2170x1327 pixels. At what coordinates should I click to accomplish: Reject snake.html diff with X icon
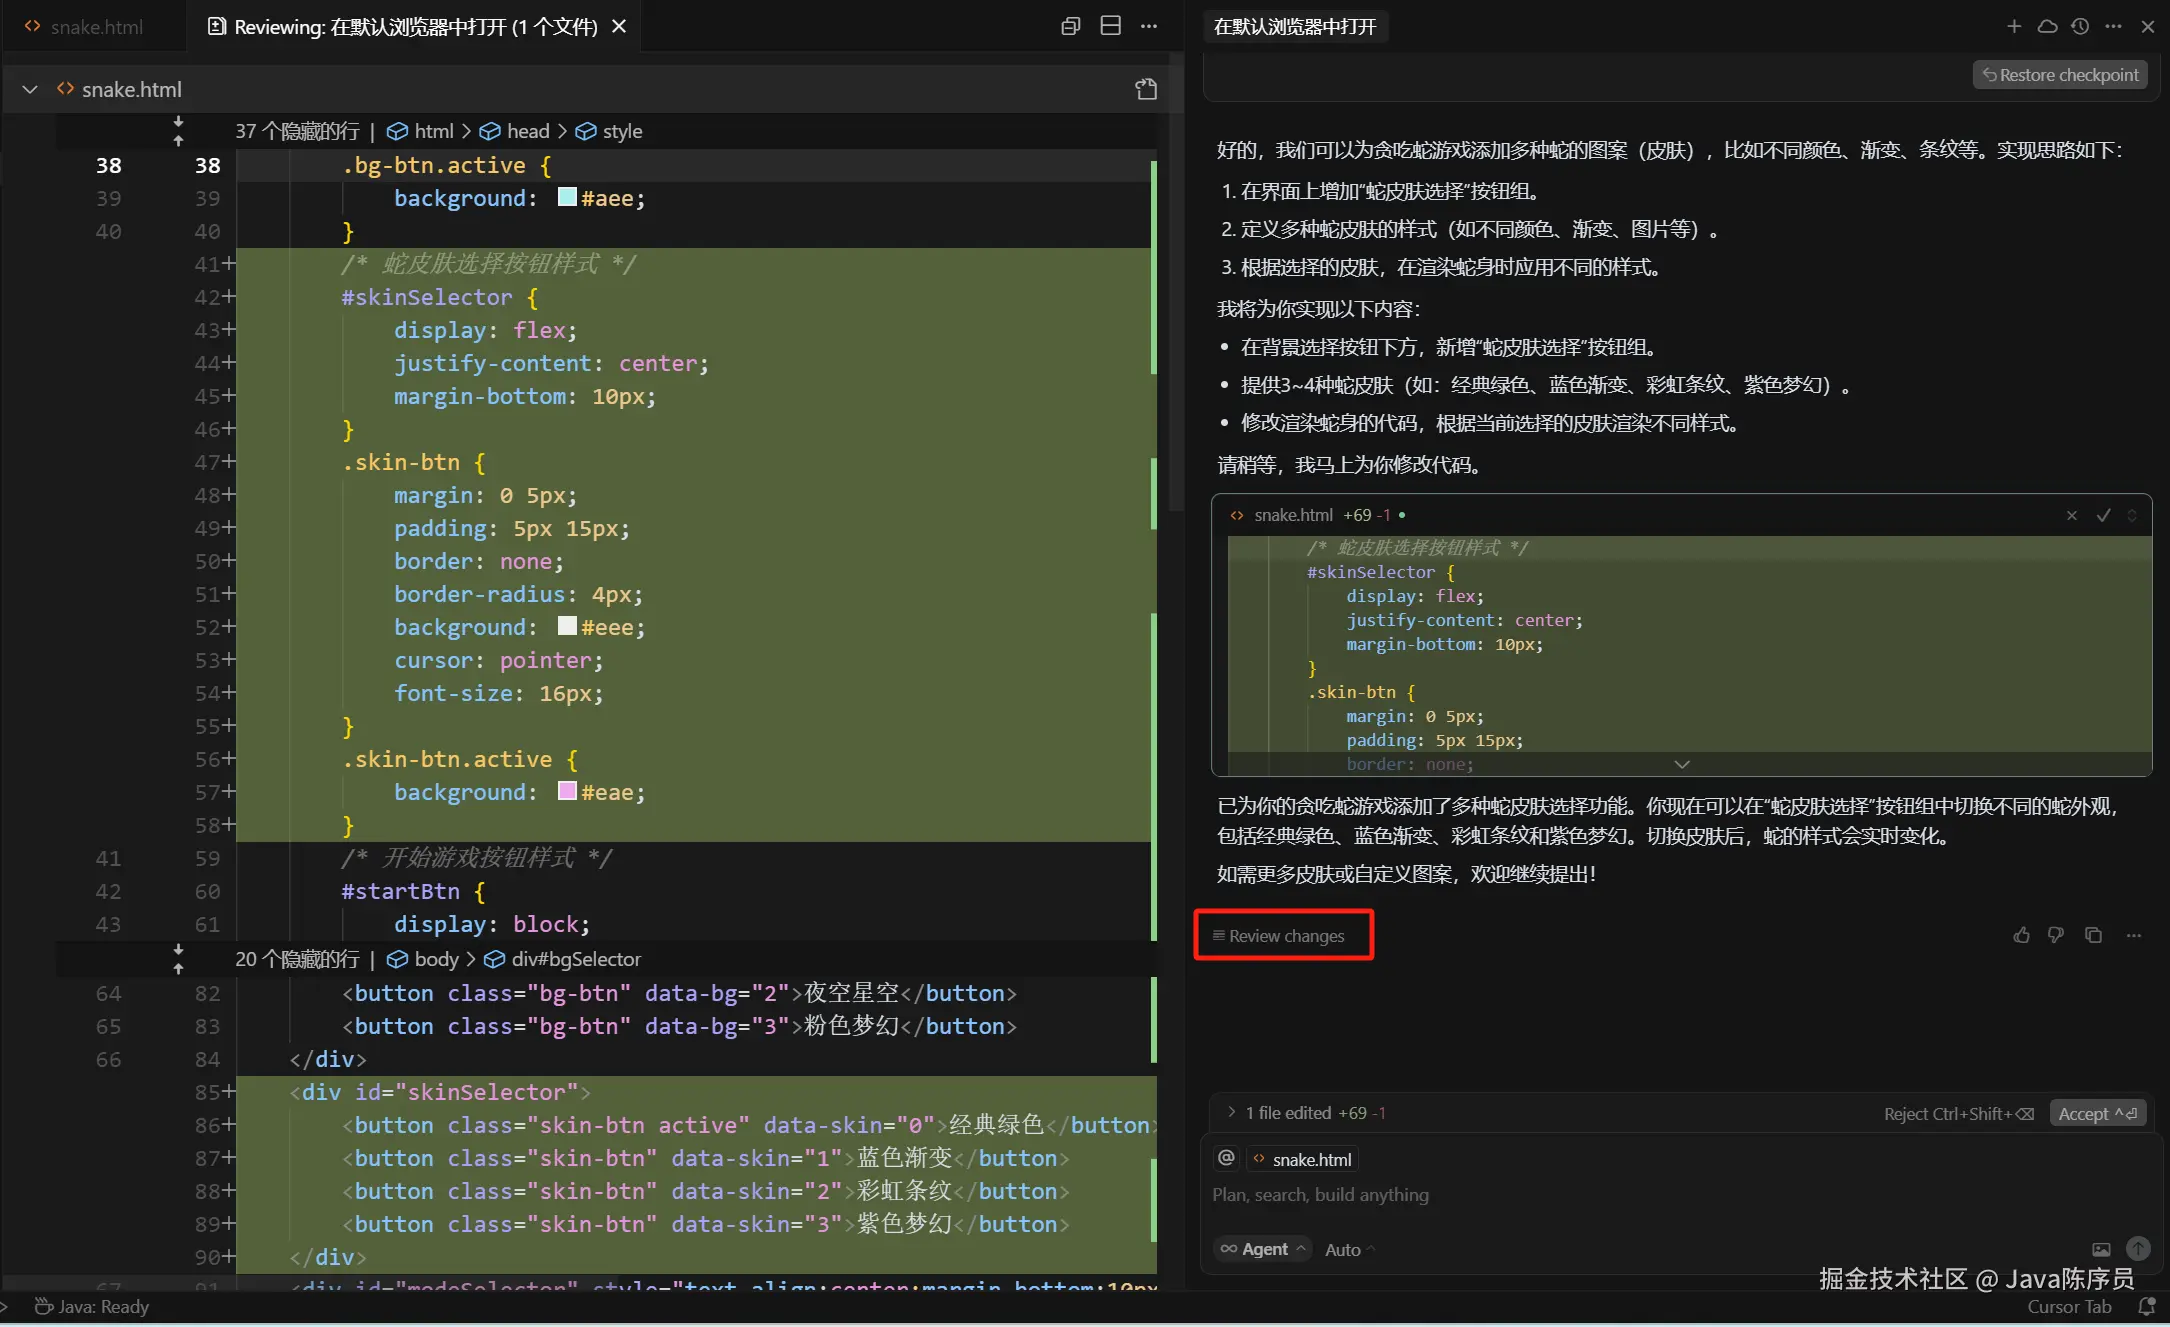pos(2072,515)
